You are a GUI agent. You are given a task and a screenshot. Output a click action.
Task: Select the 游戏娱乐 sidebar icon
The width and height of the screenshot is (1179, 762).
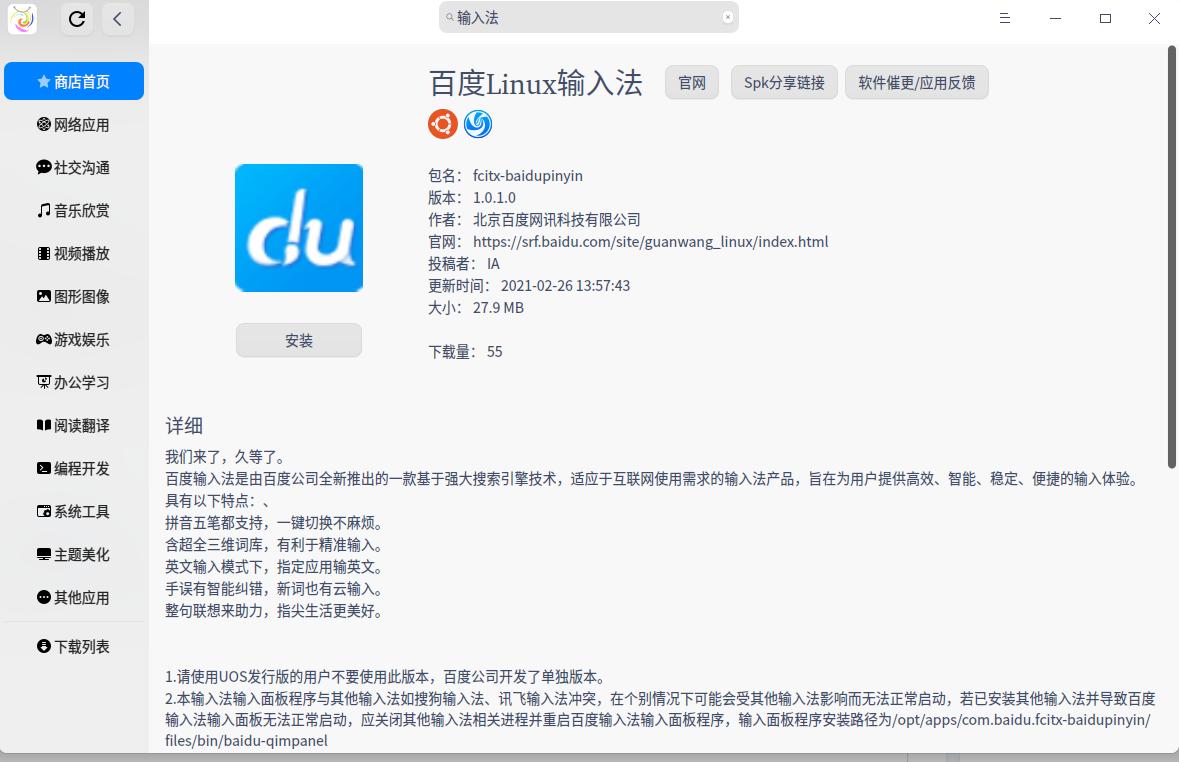pyautogui.click(x=42, y=339)
